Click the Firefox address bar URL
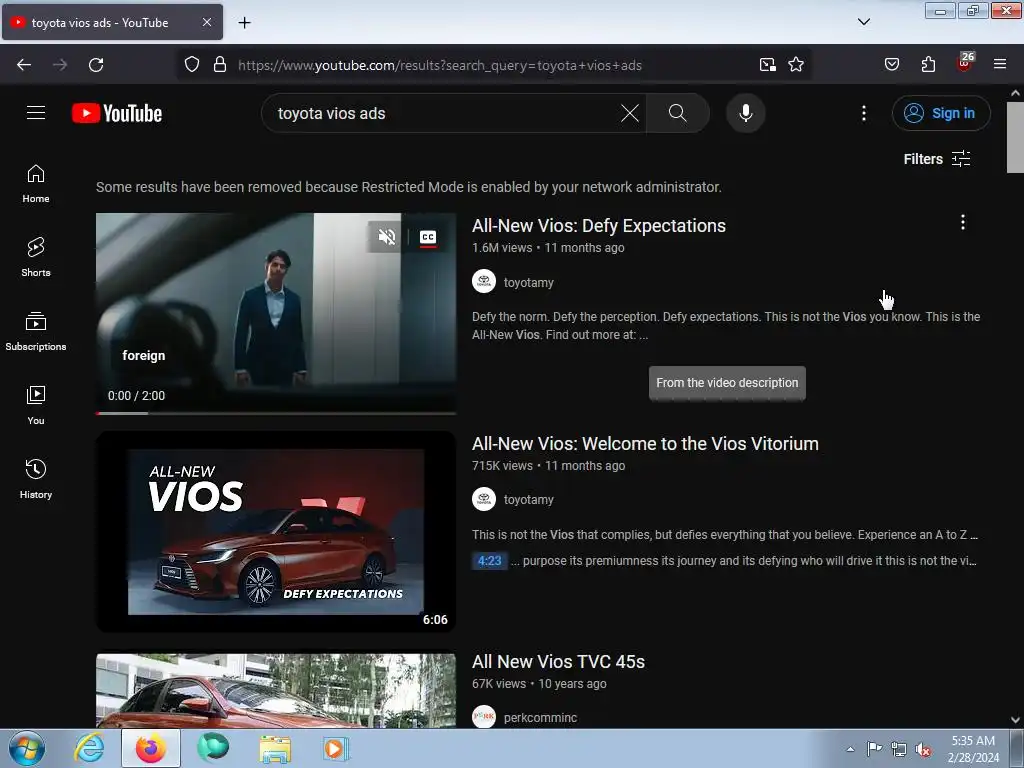The width and height of the screenshot is (1024, 768). point(440,65)
